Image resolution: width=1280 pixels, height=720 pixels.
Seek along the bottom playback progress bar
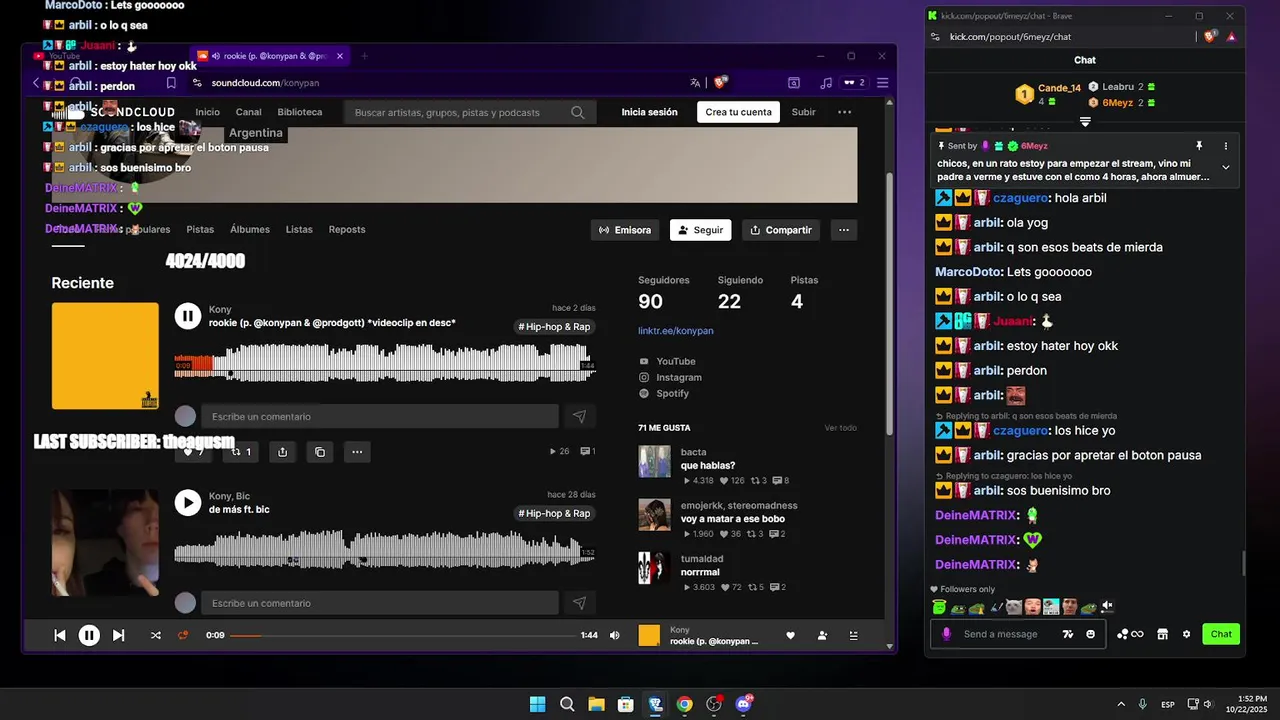(x=403, y=635)
